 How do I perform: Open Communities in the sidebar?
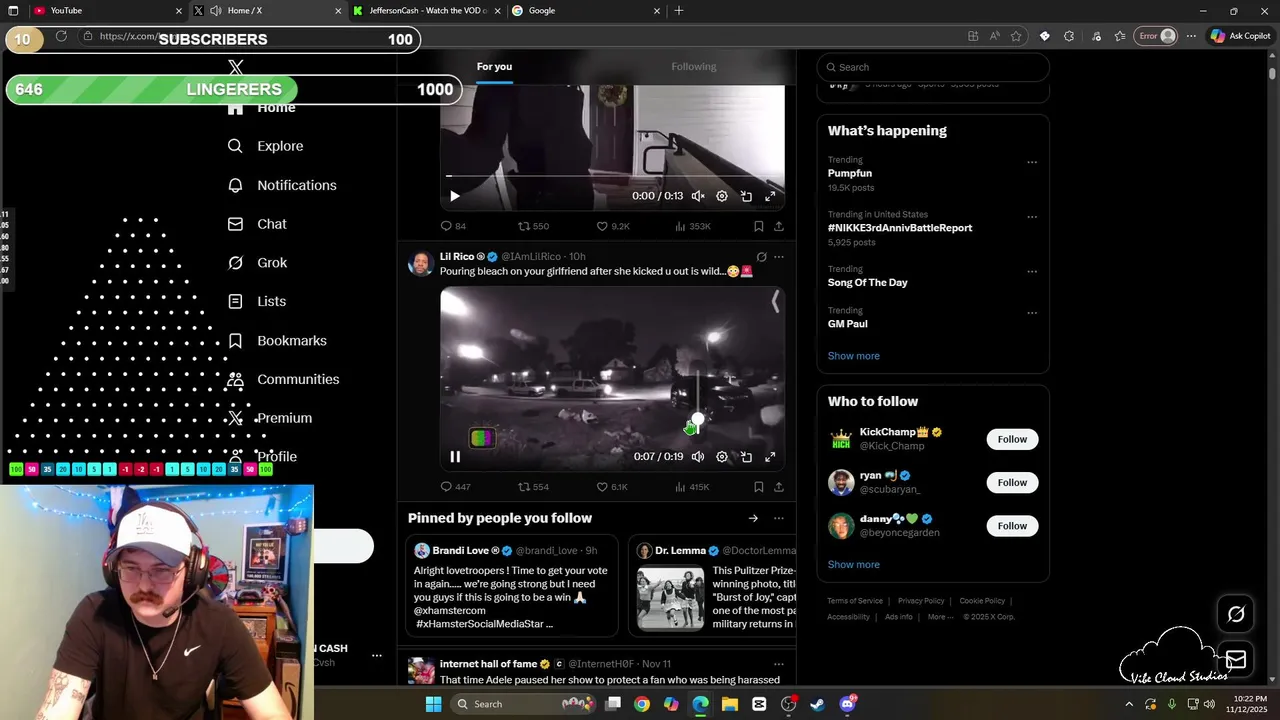click(283, 379)
